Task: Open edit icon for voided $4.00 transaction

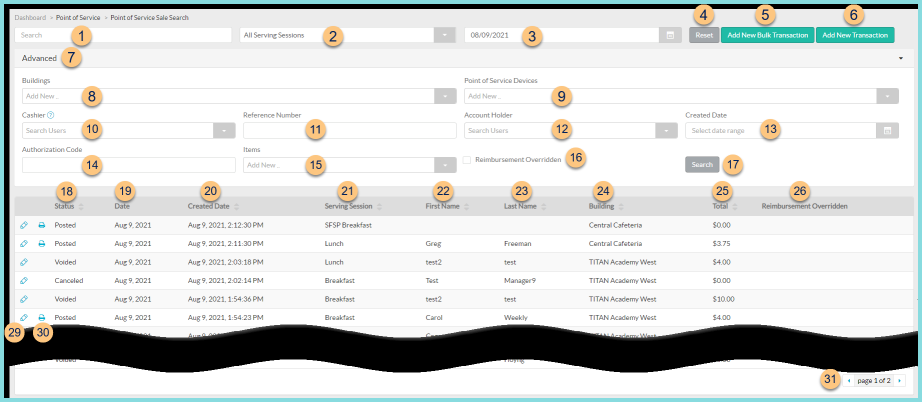Action: point(24,262)
